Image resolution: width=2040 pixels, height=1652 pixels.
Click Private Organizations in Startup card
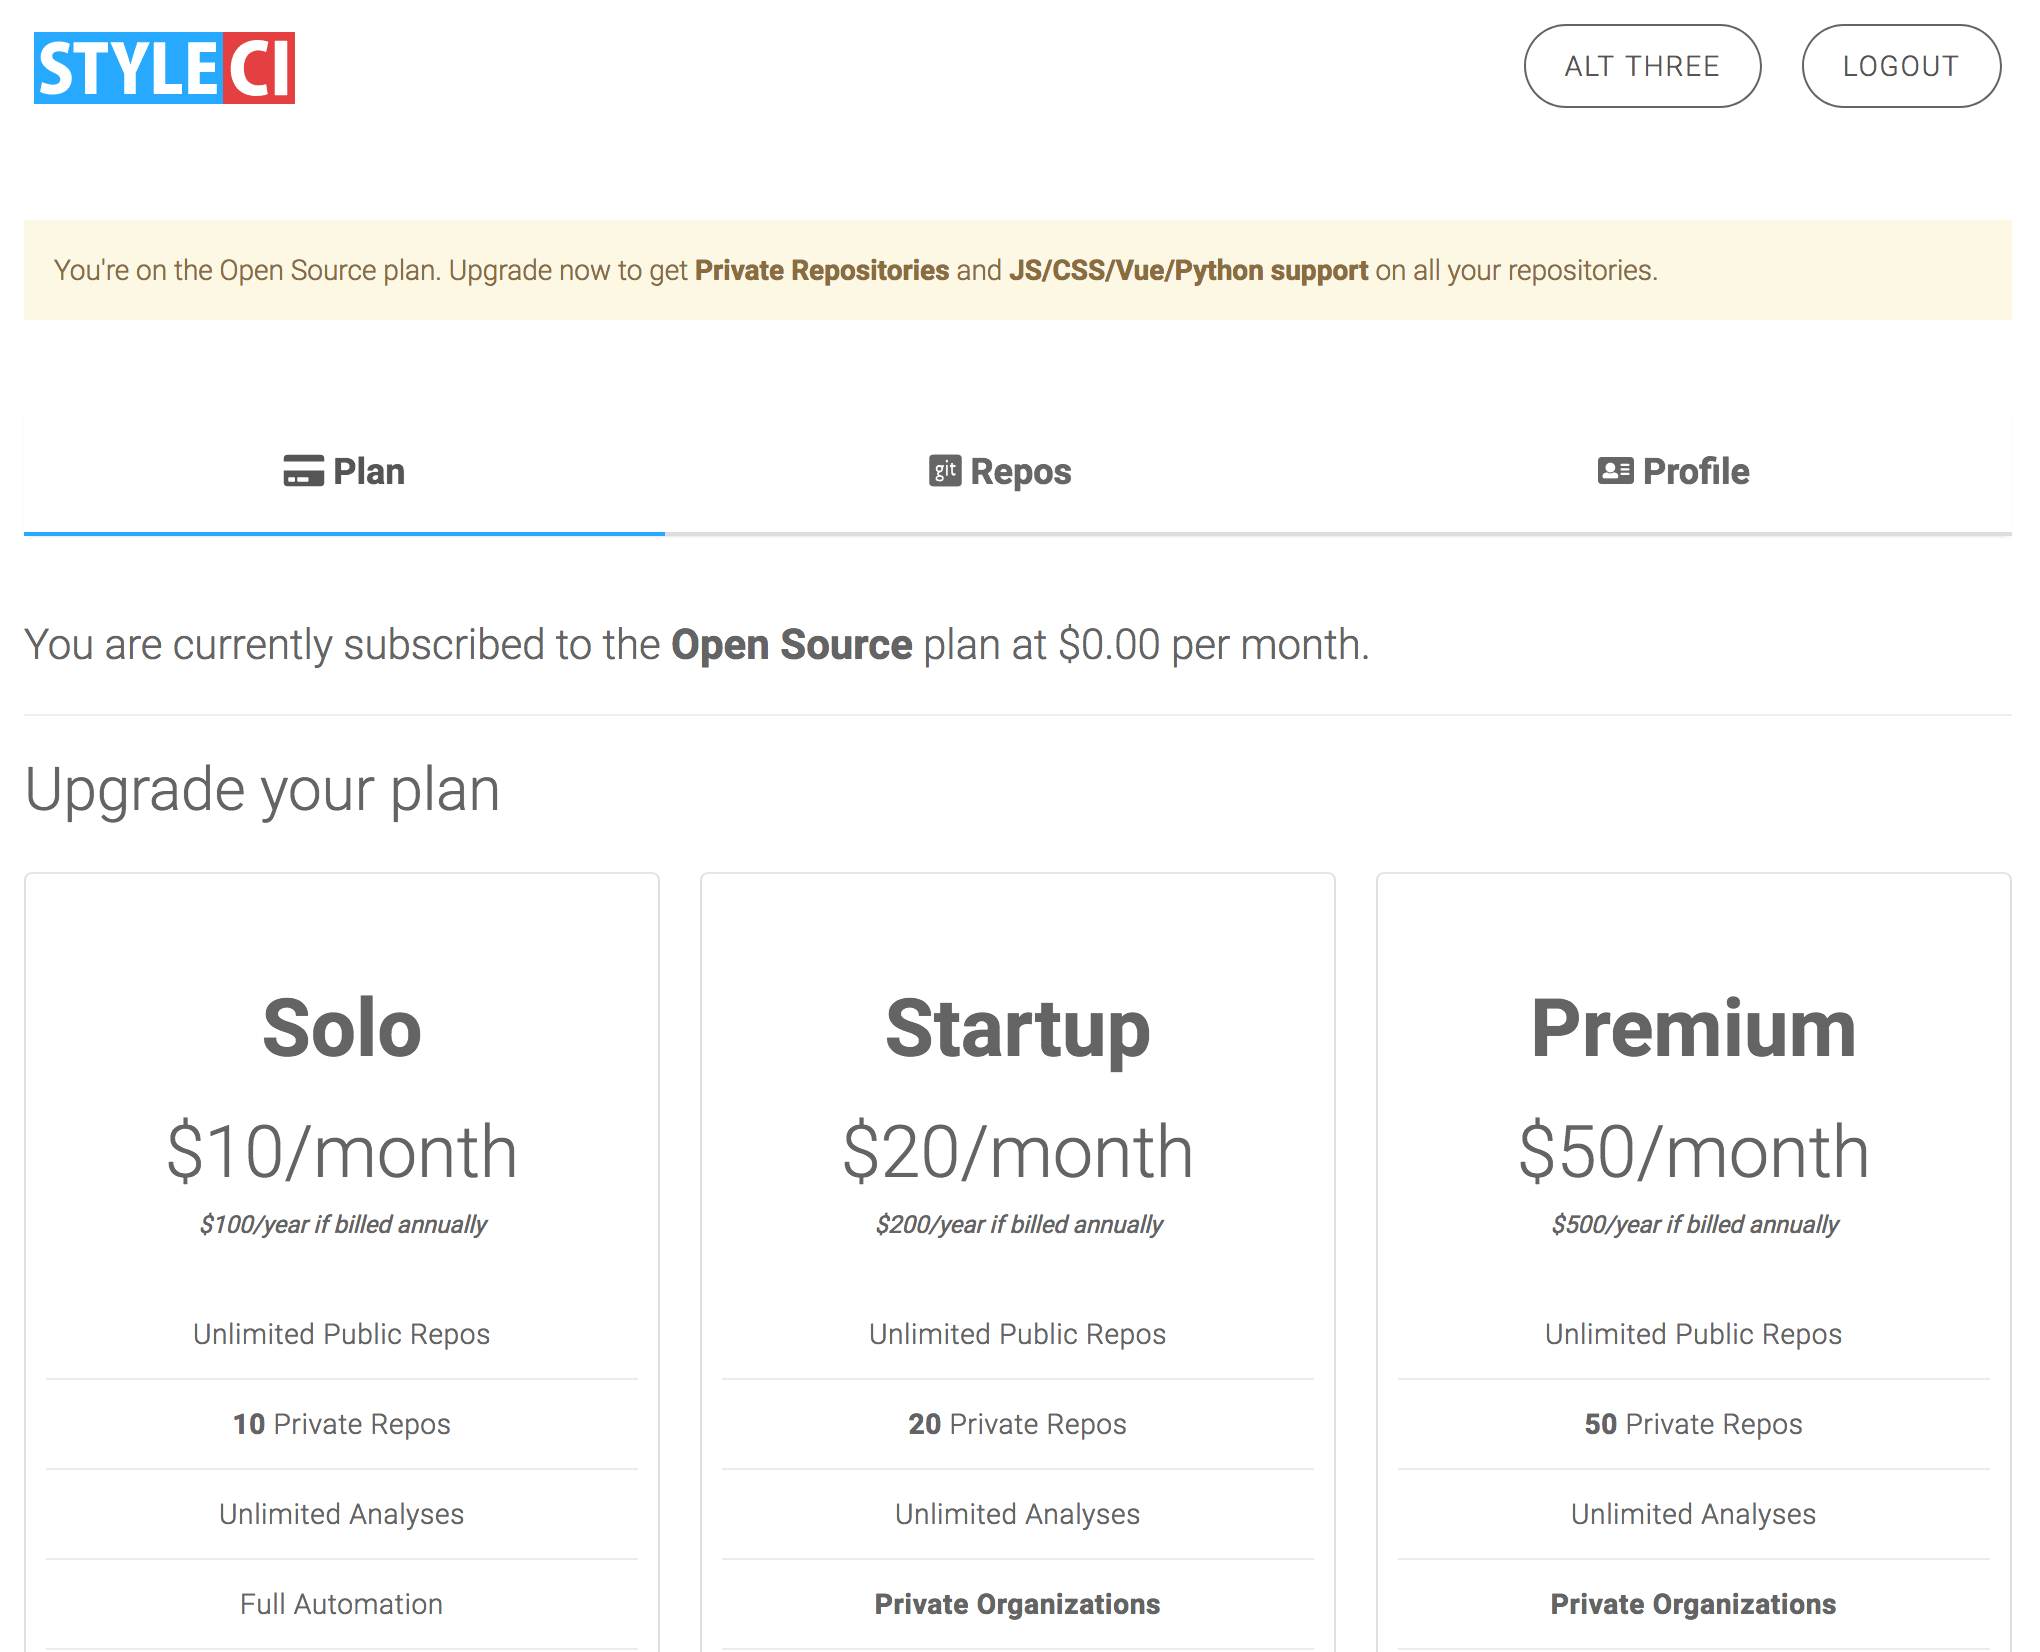[1017, 1604]
